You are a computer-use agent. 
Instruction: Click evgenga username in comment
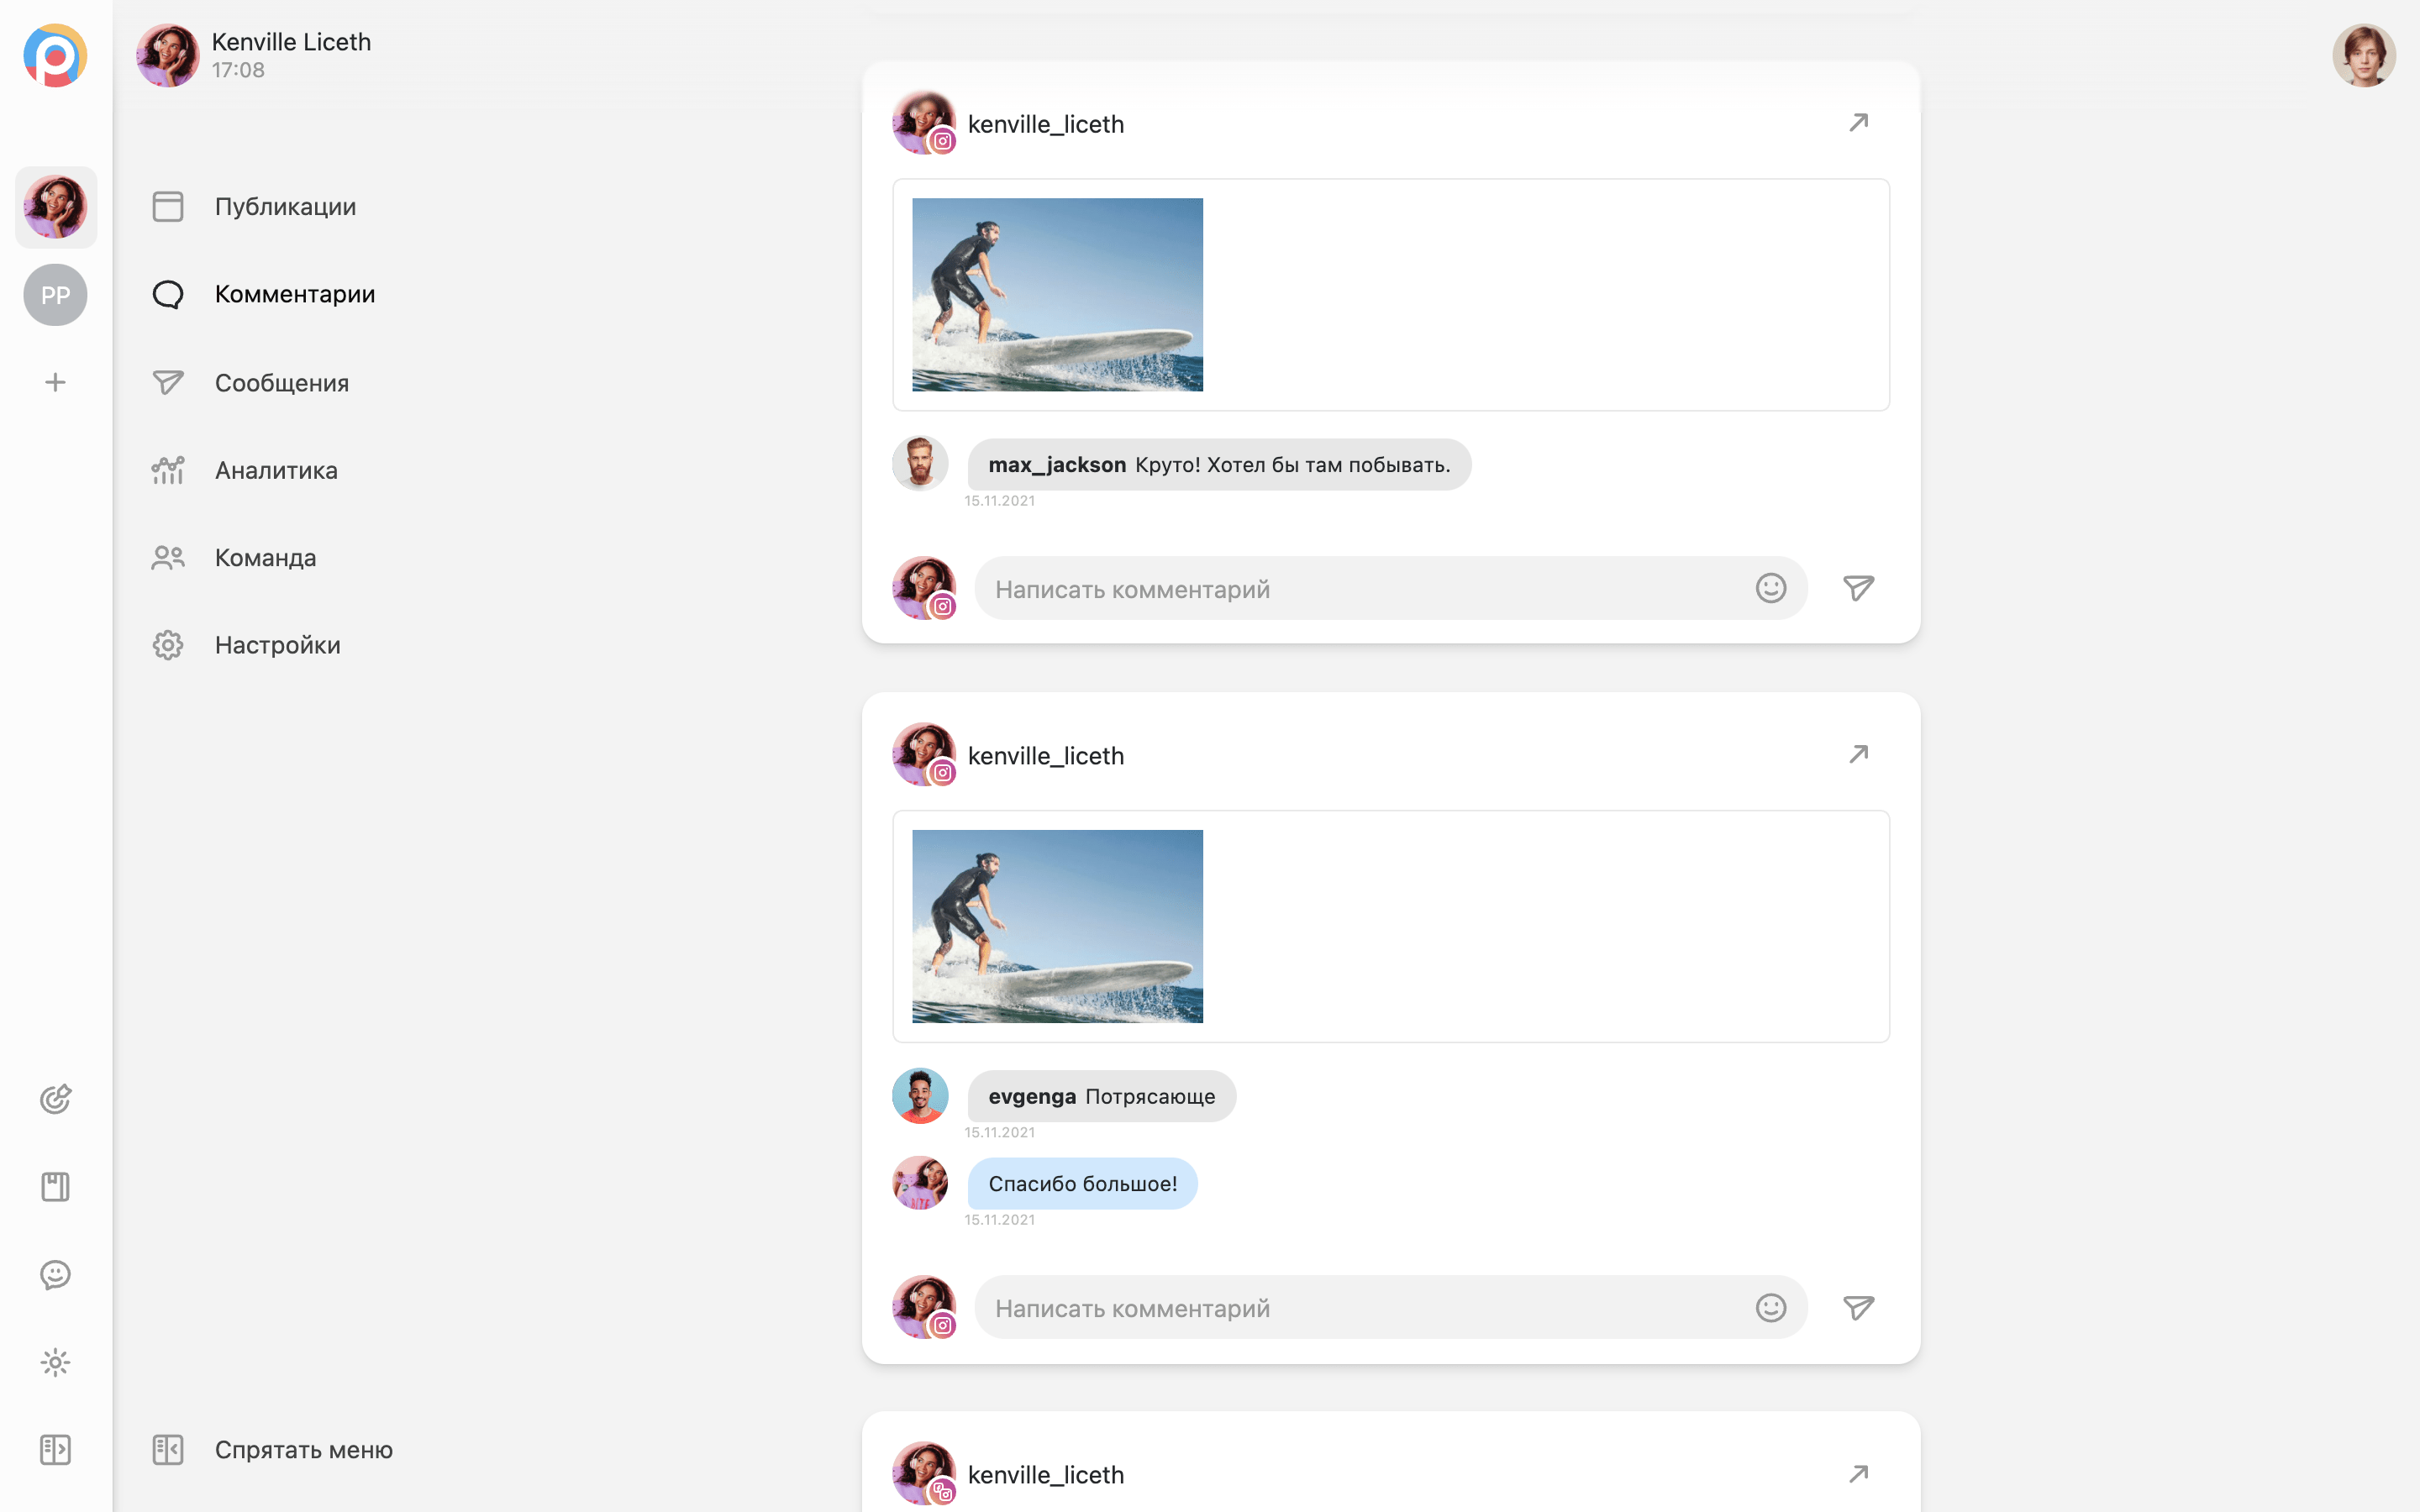click(x=1032, y=1096)
